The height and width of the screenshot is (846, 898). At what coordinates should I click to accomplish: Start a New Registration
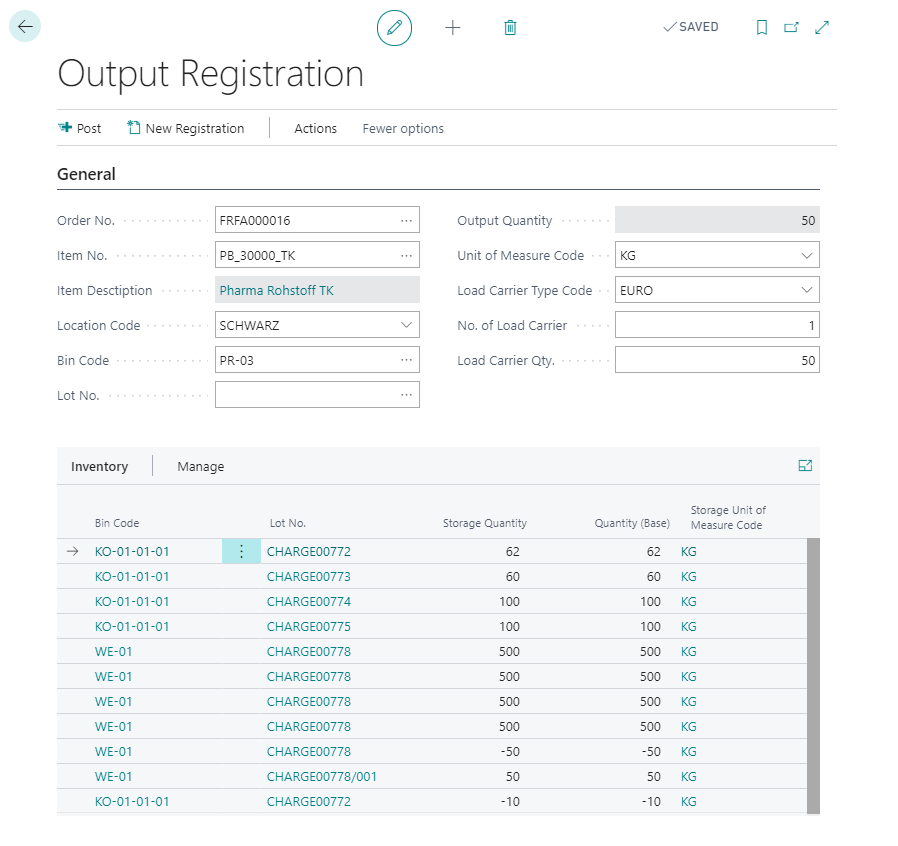[186, 128]
